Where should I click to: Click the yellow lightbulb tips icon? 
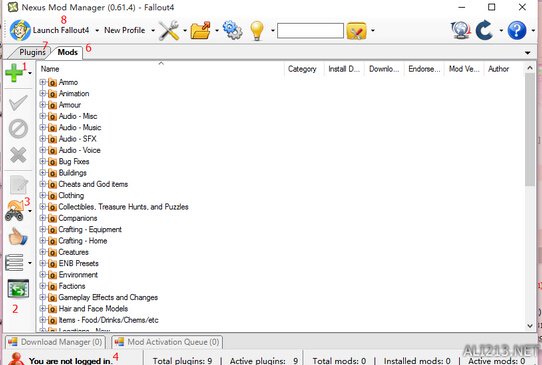[257, 30]
